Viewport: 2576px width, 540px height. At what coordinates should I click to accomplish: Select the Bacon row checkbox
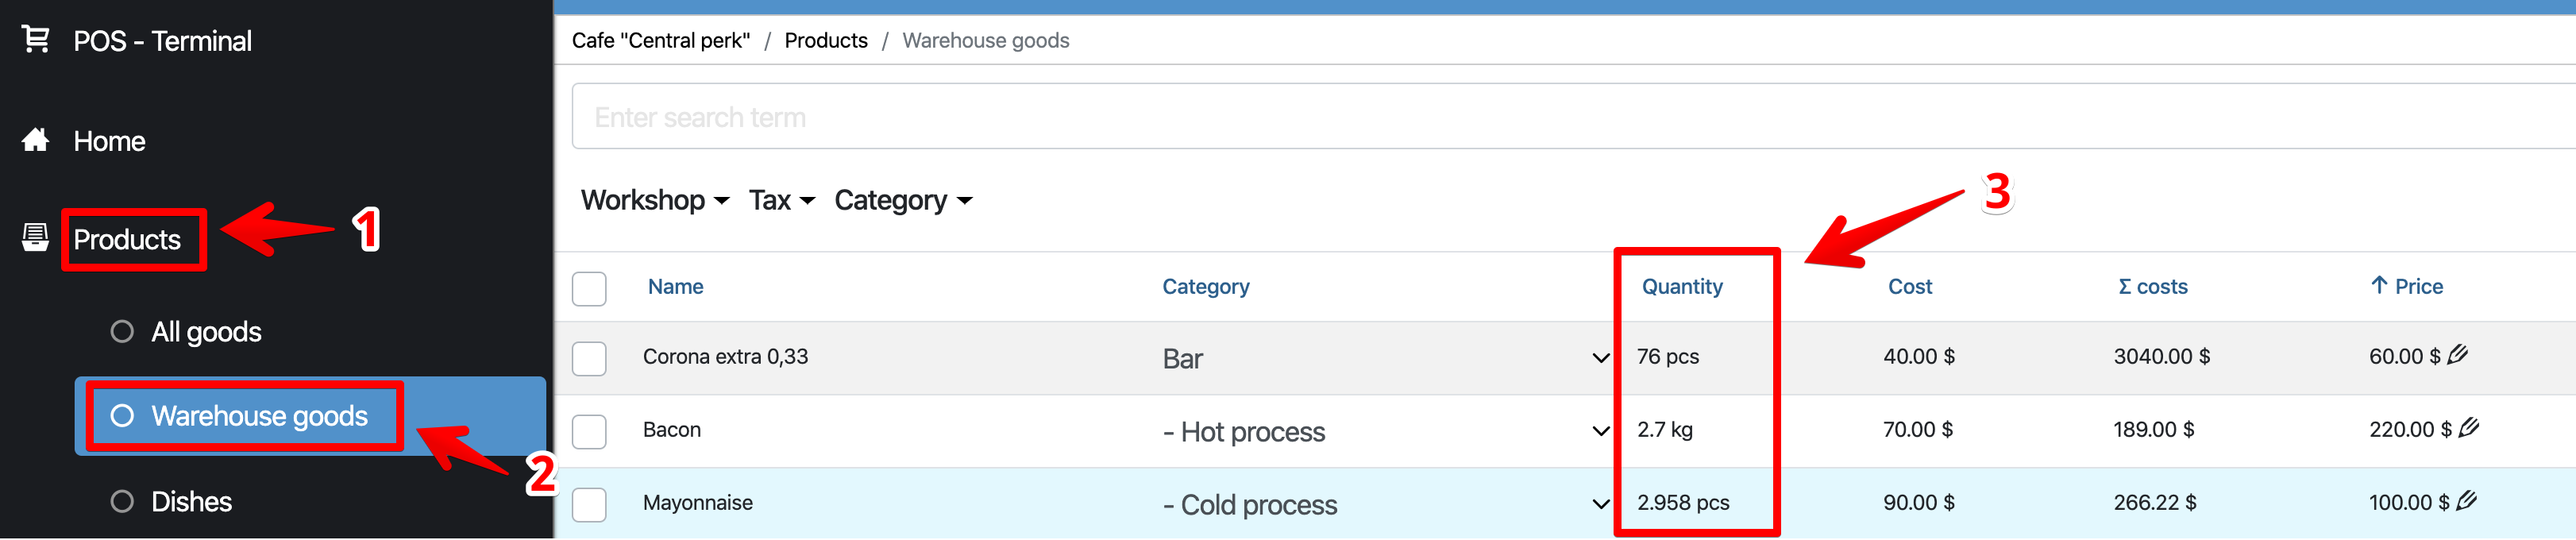pyautogui.click(x=589, y=431)
